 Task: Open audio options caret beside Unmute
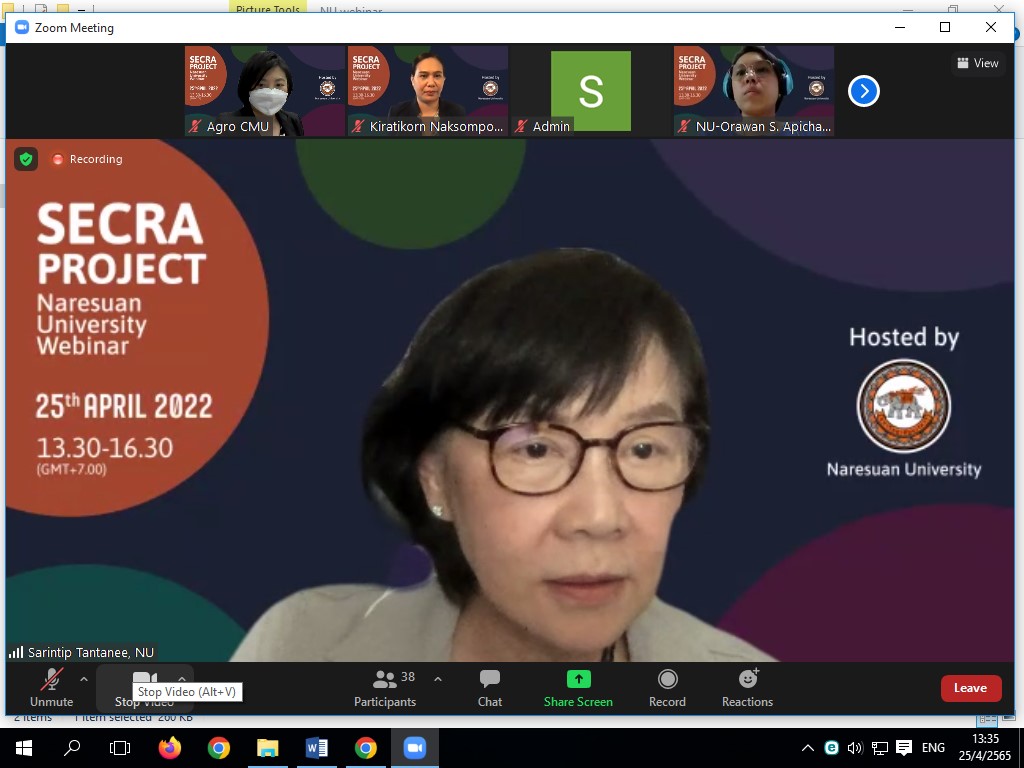coord(84,679)
